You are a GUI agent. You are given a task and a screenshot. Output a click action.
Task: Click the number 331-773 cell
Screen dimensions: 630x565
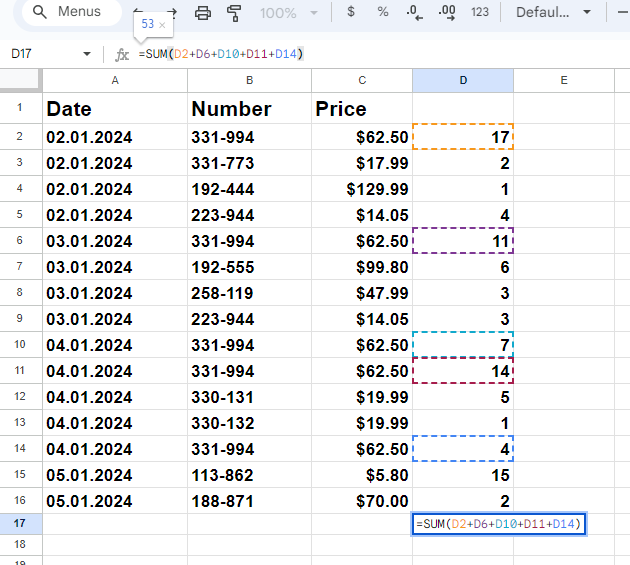(x=250, y=163)
